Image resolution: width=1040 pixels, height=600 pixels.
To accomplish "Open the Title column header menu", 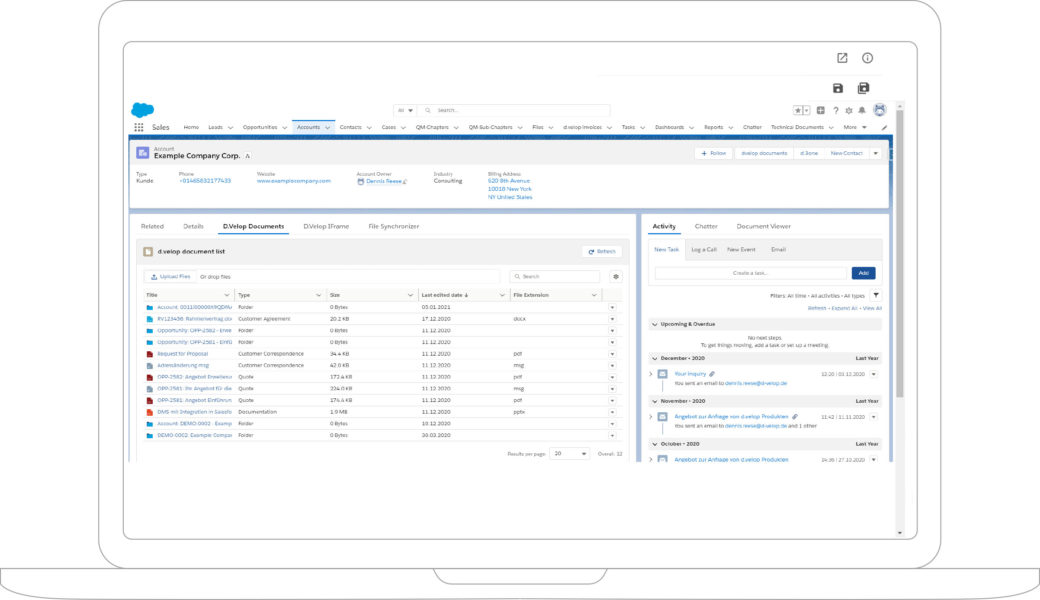I will pos(226,295).
